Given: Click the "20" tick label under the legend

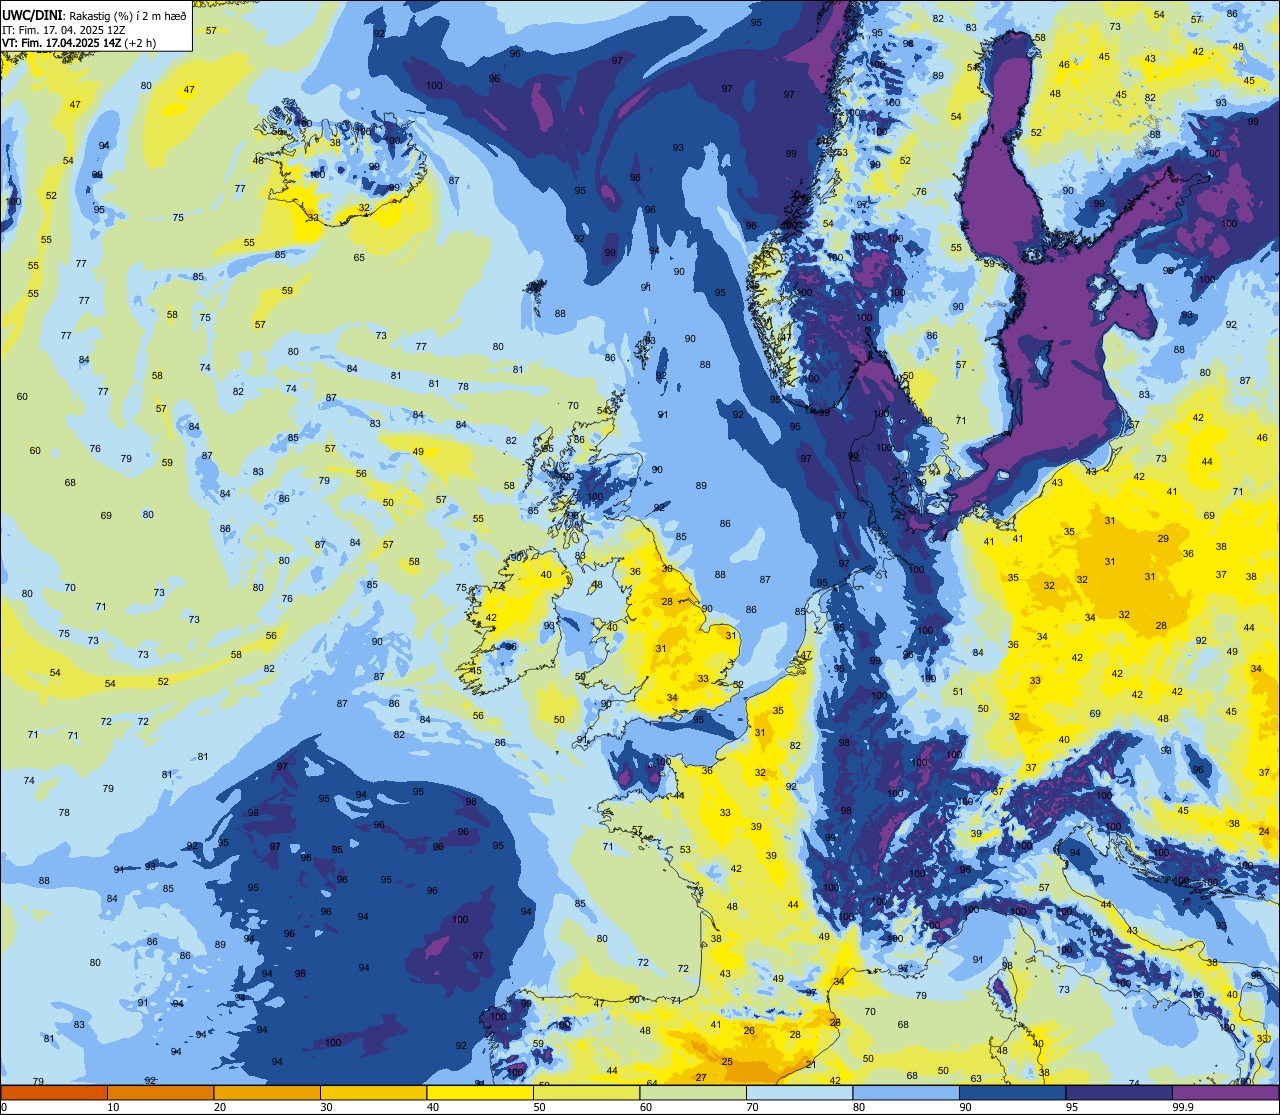Looking at the screenshot, I should [220, 1107].
